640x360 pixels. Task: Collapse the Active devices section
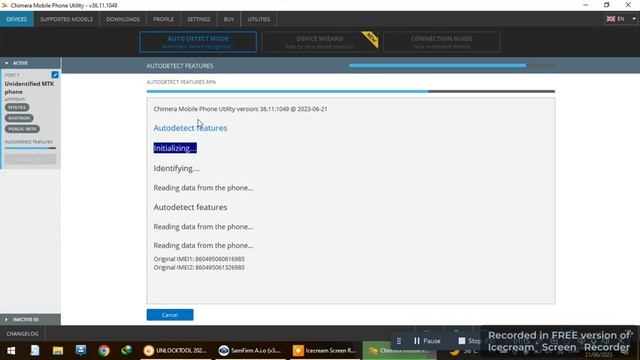[30, 63]
